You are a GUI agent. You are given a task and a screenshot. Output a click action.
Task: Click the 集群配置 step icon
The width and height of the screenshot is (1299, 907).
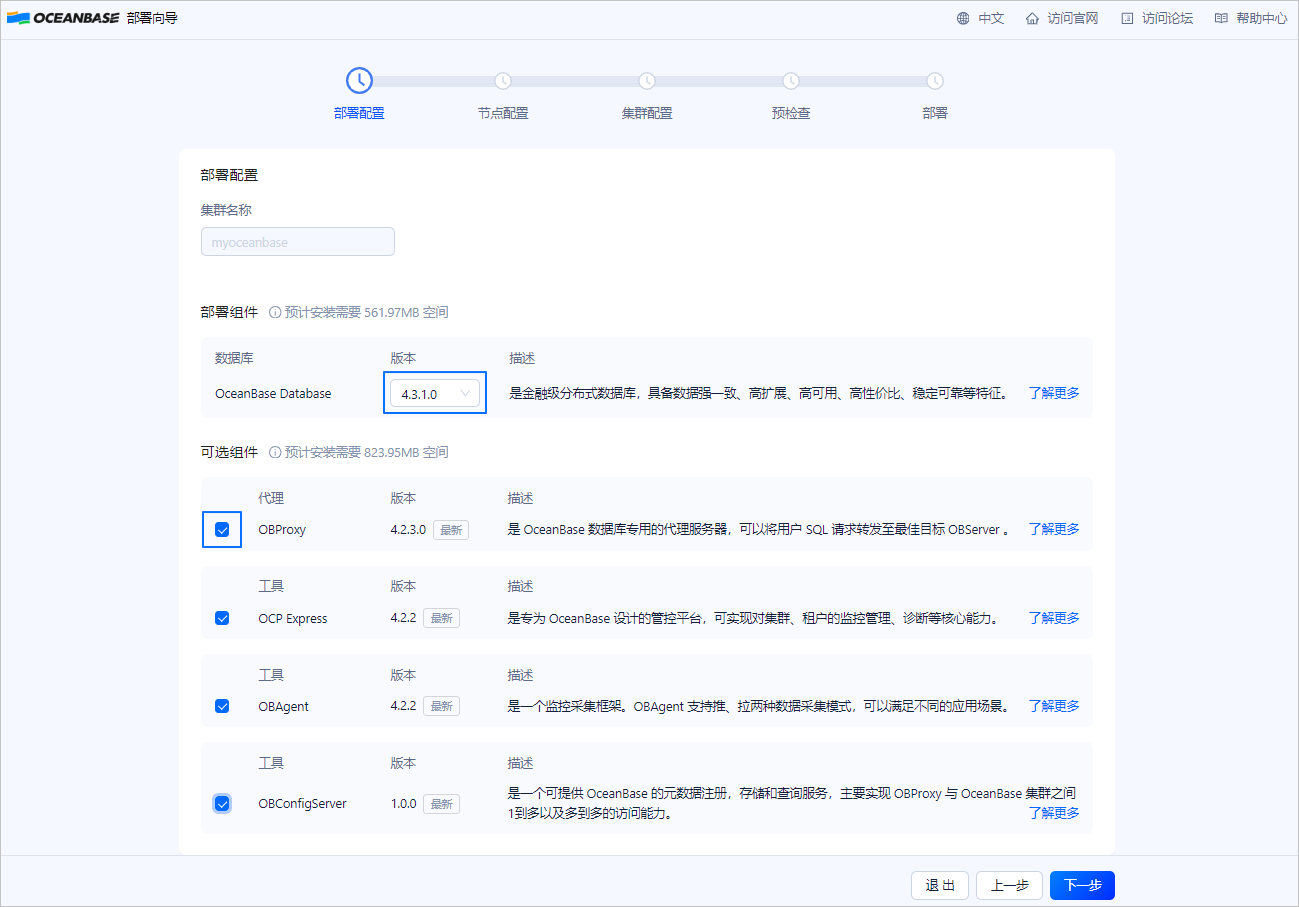[647, 81]
